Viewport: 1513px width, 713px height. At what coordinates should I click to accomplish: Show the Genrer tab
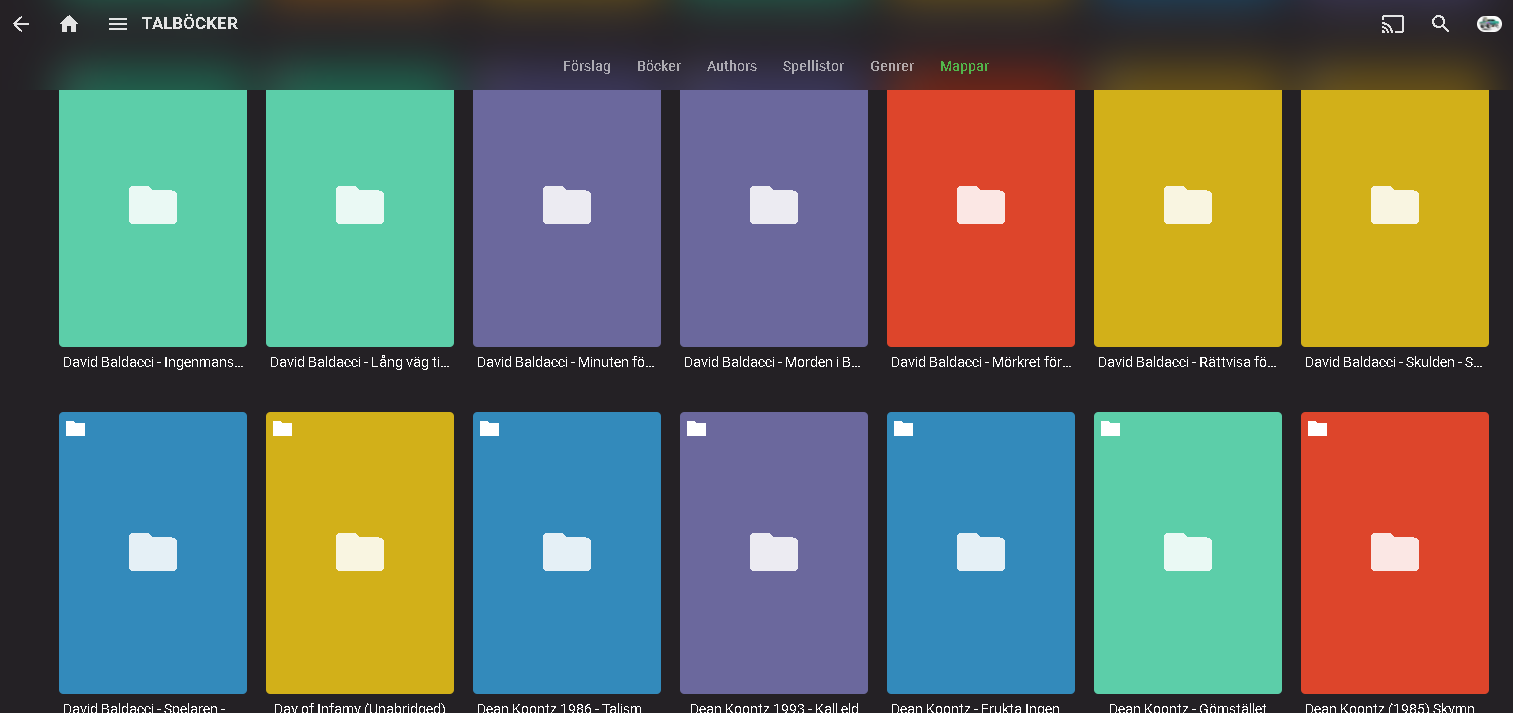892,66
